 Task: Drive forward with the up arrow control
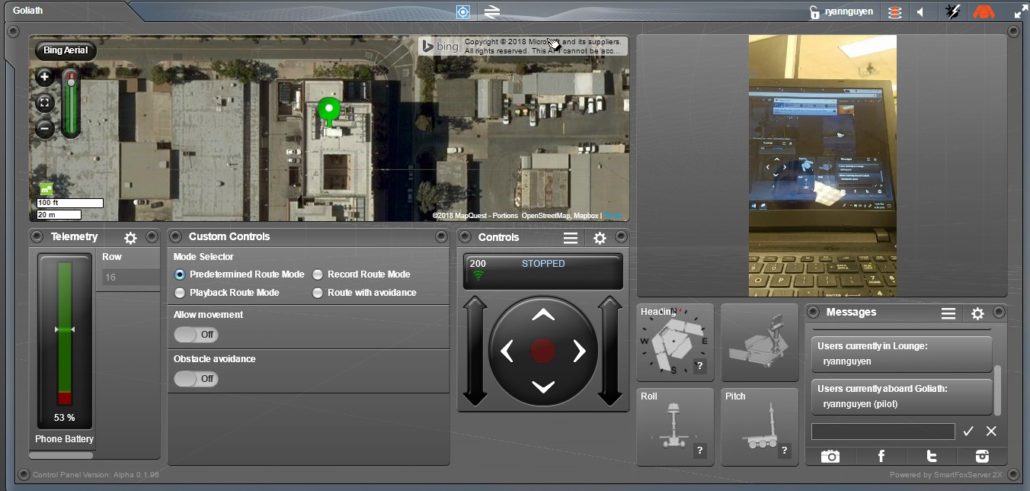coord(542,315)
